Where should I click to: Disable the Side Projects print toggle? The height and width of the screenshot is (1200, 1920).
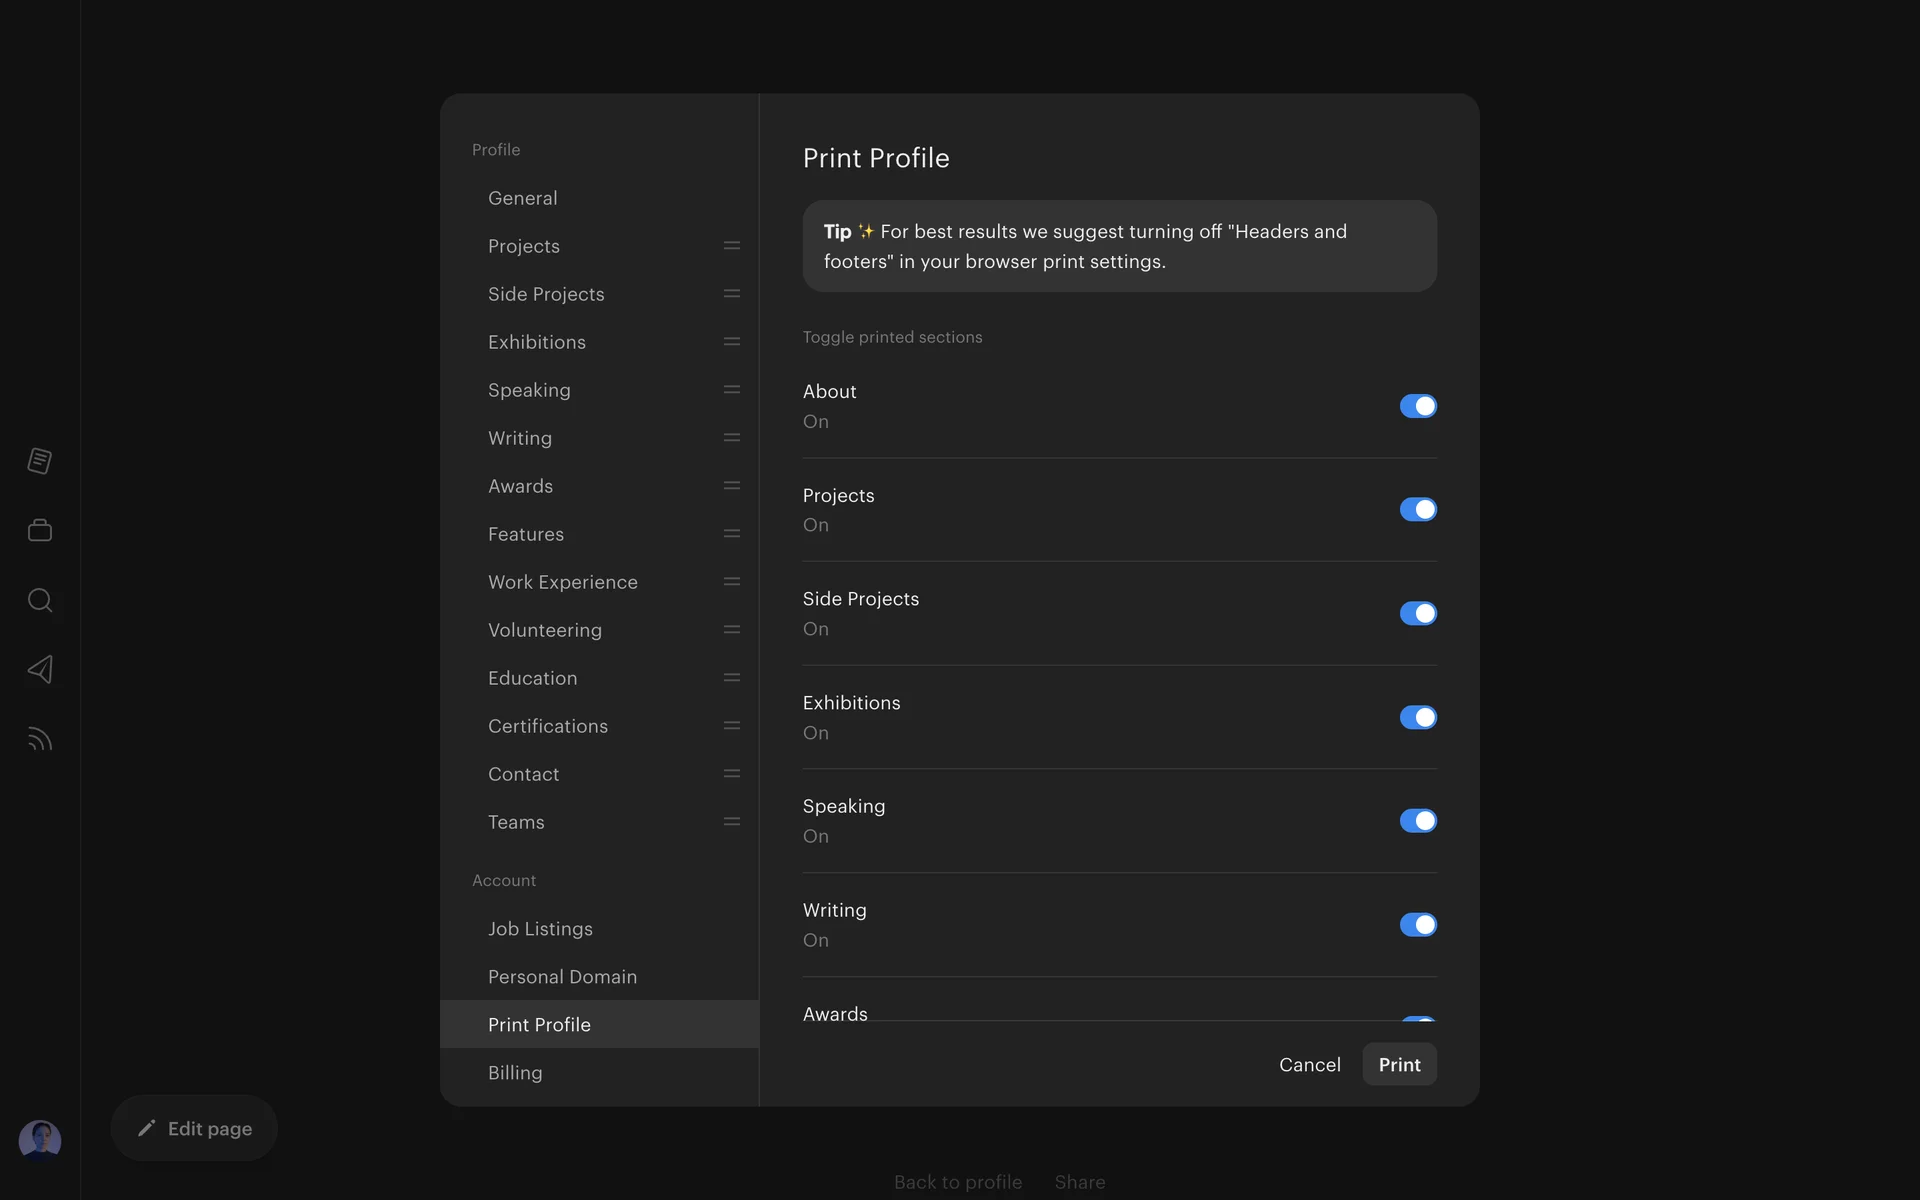click(x=1417, y=613)
